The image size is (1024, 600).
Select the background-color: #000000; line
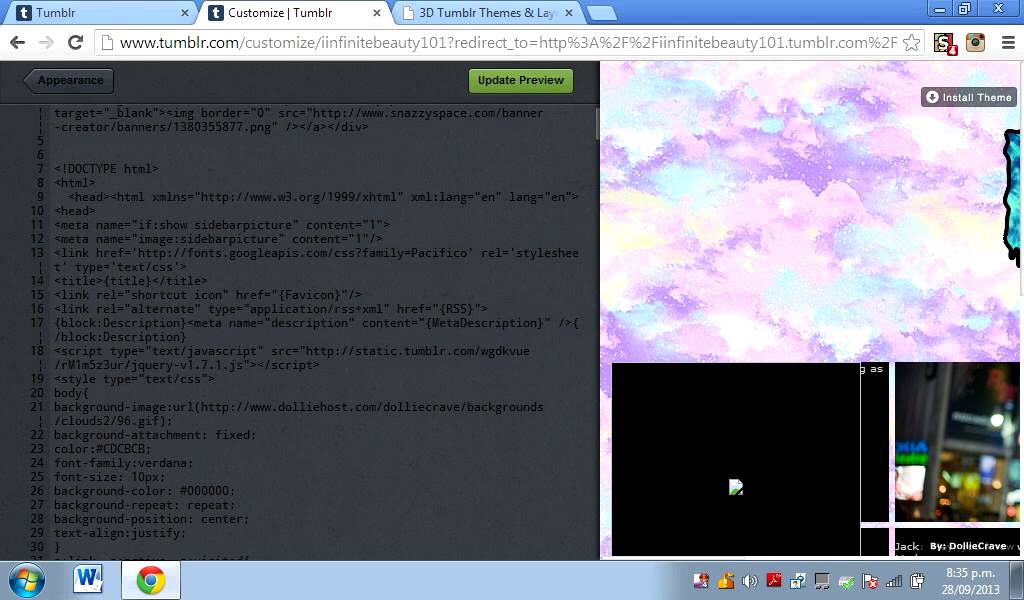coord(144,491)
